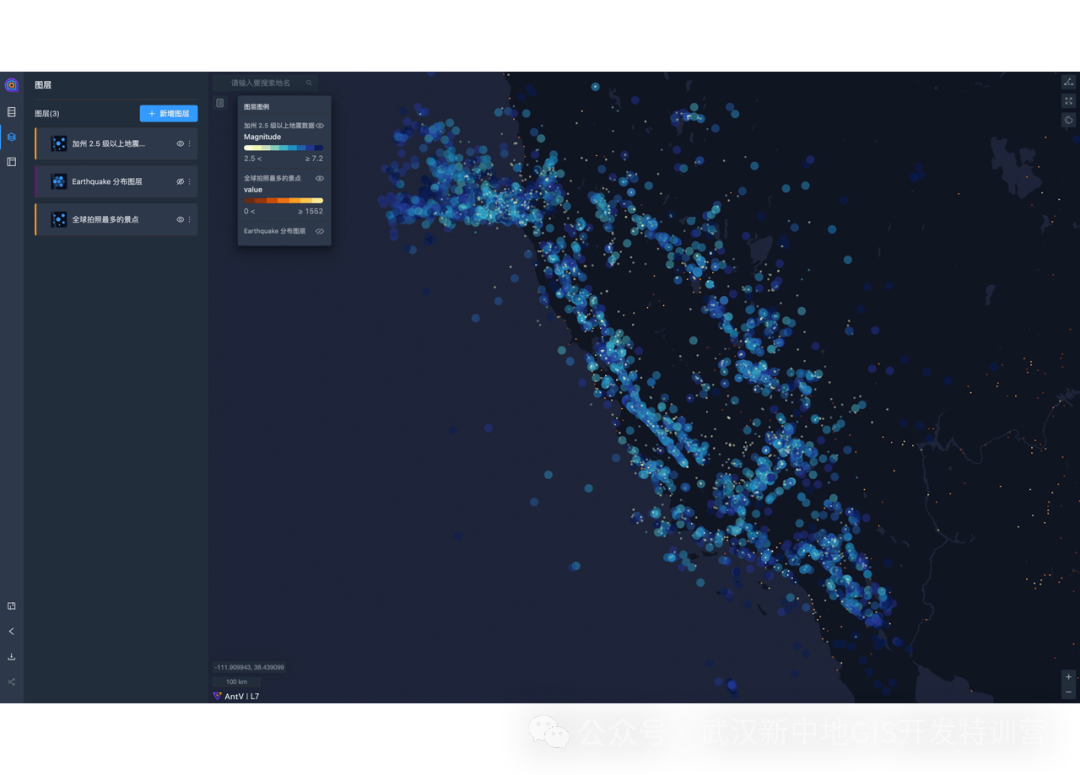Open the Earthquake 分布图层 options menu
1080x775 pixels.
[x=190, y=181]
